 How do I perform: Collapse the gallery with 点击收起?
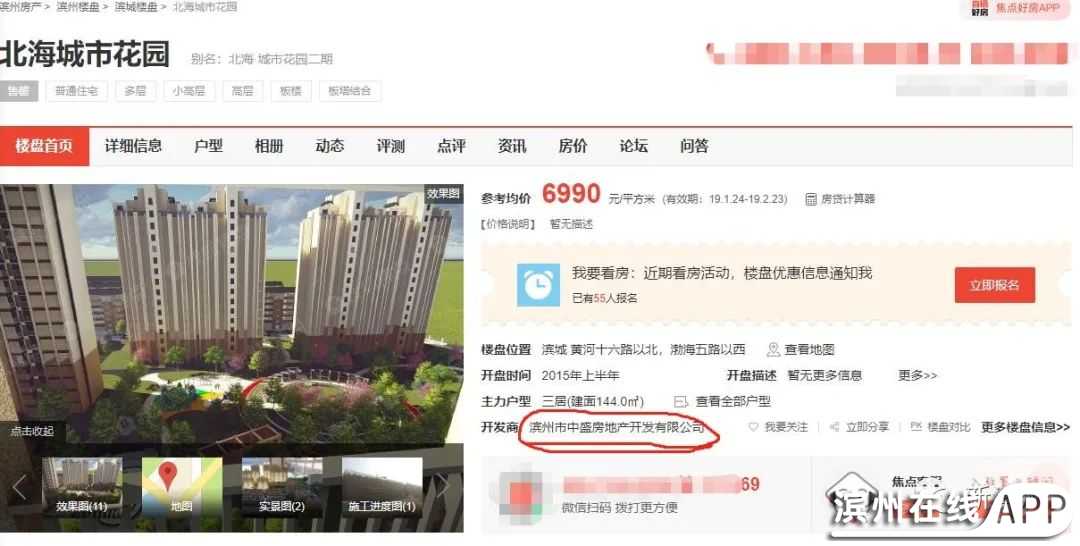point(32,431)
